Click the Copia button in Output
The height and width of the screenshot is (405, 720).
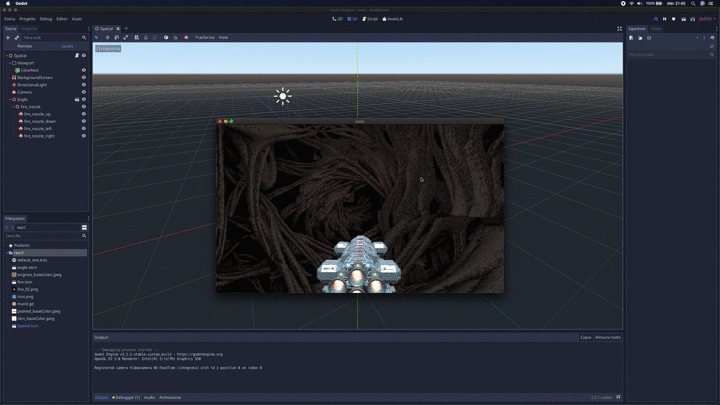[585, 337]
